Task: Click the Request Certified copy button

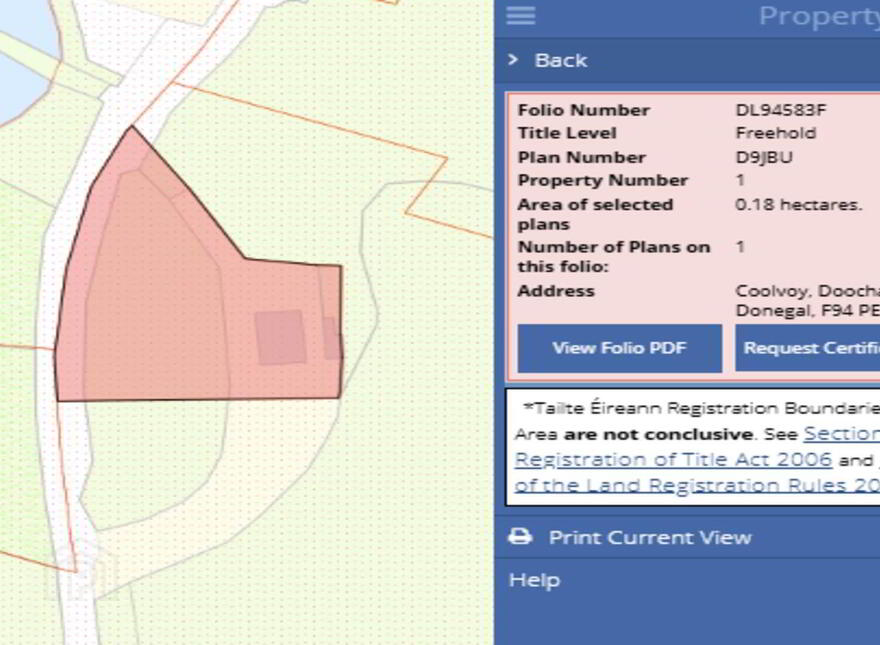Action: click(808, 348)
